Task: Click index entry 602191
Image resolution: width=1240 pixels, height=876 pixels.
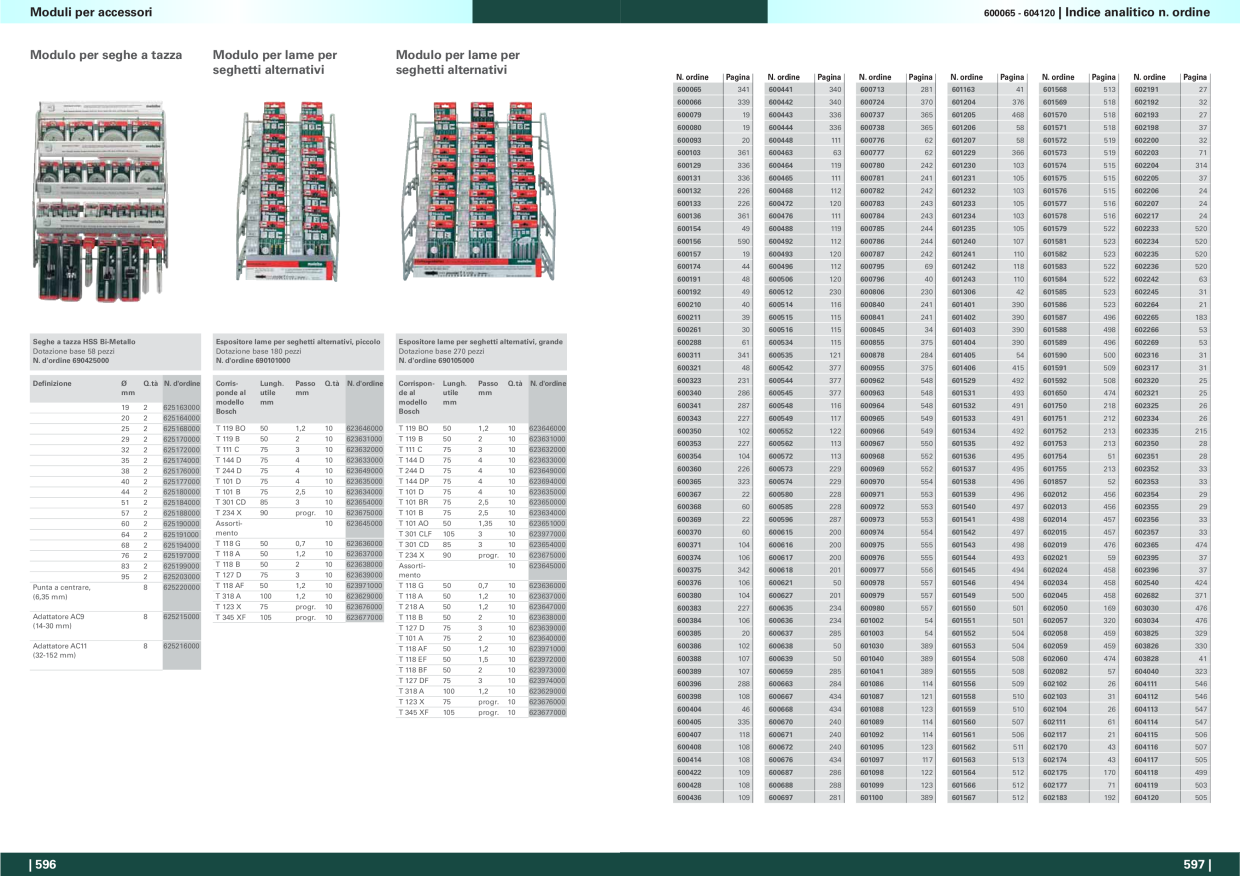Action: (x=1147, y=90)
